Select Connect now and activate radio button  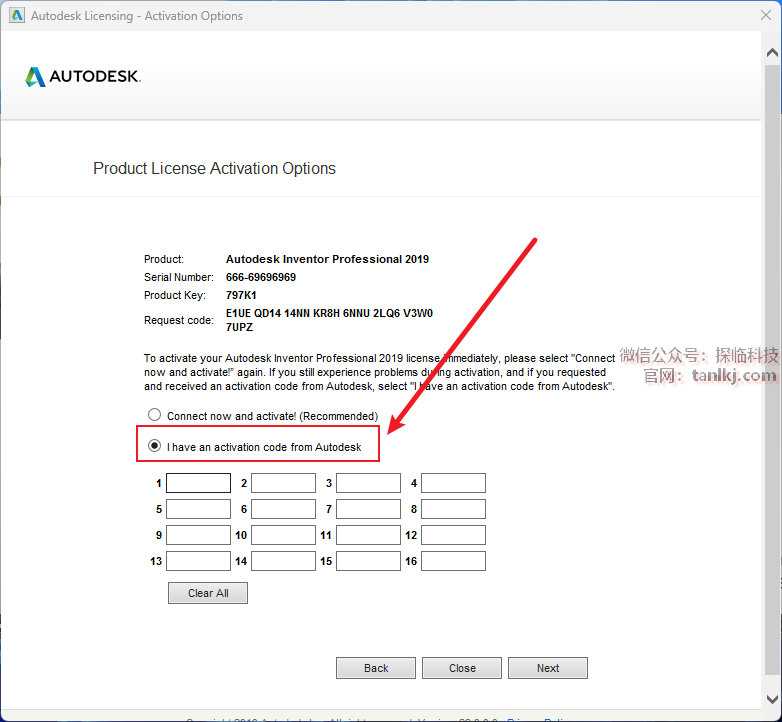pyautogui.click(x=155, y=415)
